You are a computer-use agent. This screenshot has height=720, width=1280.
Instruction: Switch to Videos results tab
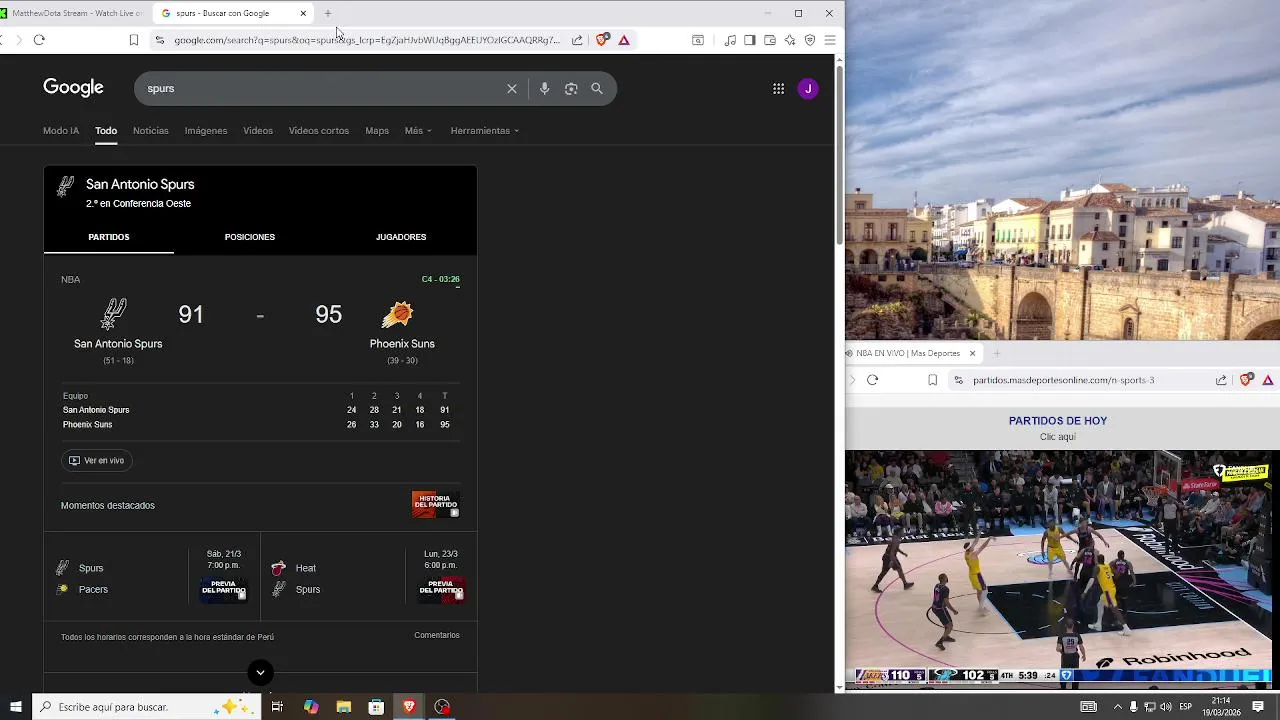[258, 131]
